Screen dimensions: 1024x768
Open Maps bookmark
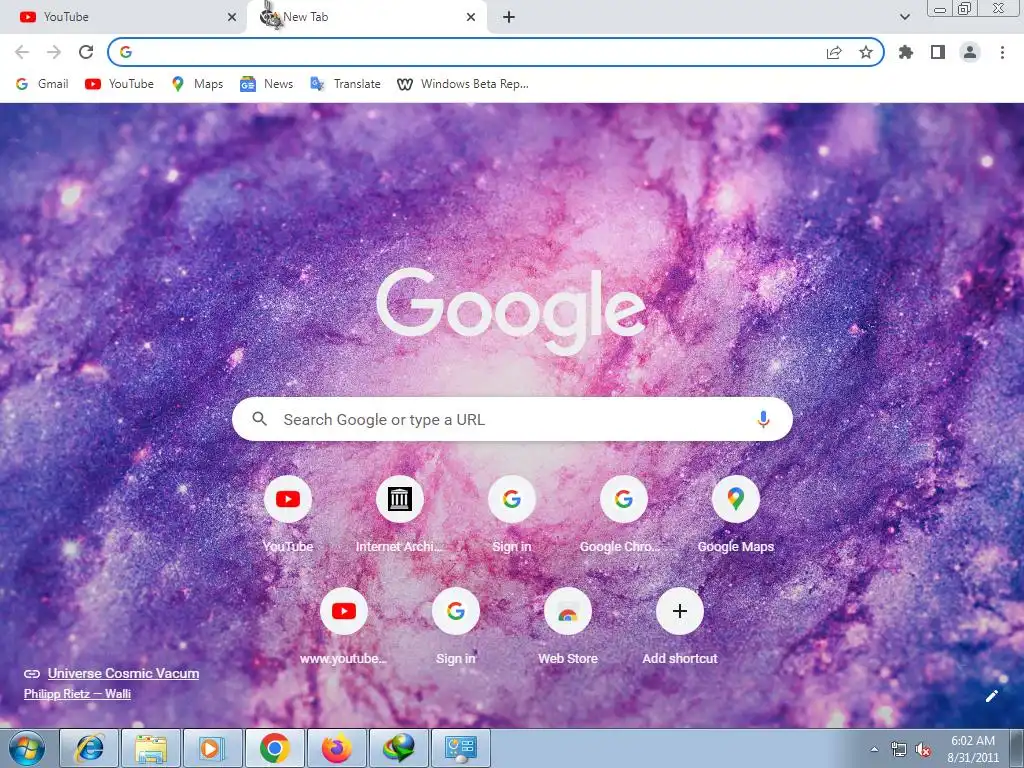pos(197,84)
